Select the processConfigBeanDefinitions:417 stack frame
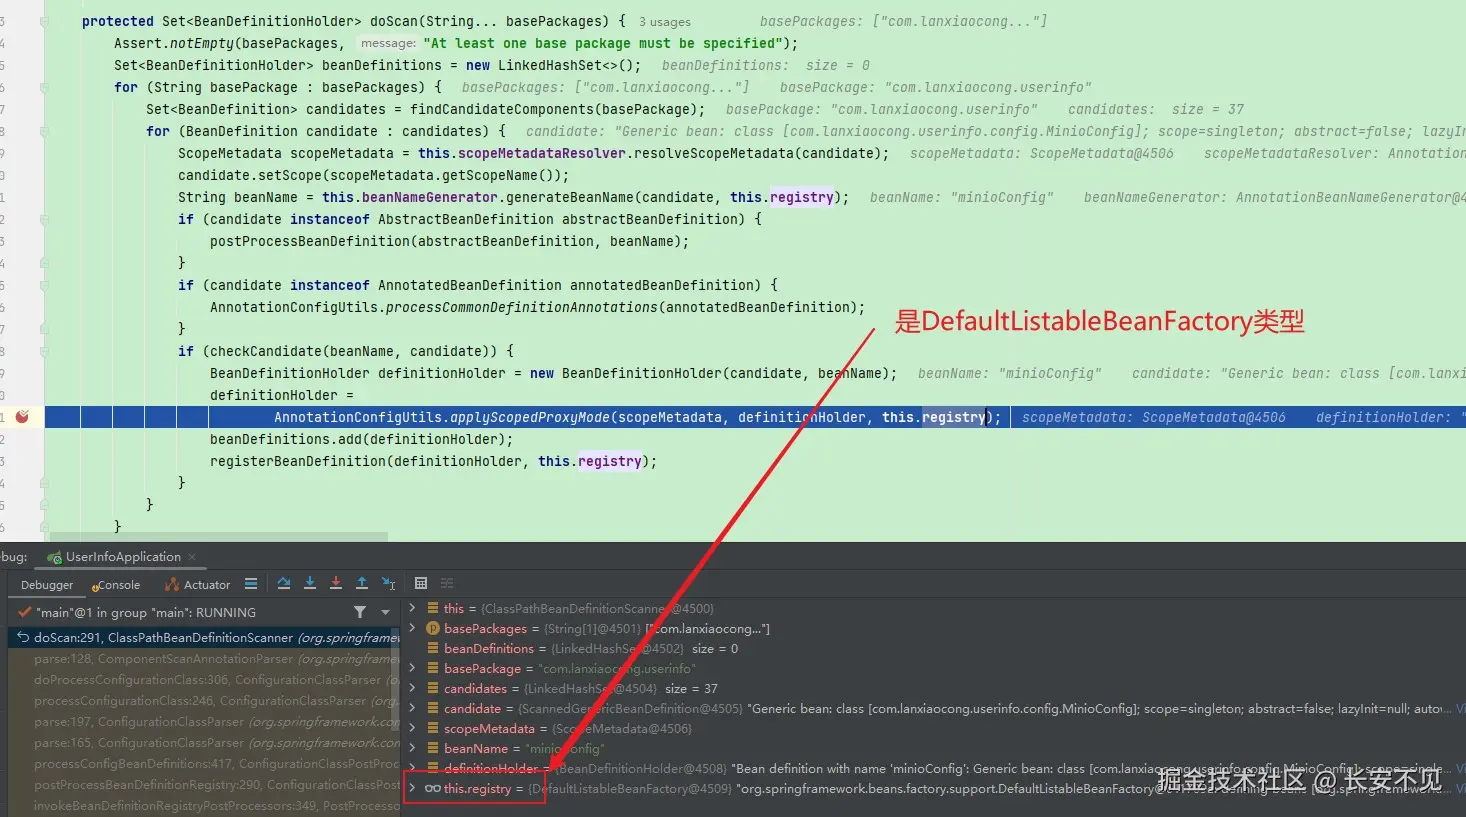1466x817 pixels. (x=204, y=764)
